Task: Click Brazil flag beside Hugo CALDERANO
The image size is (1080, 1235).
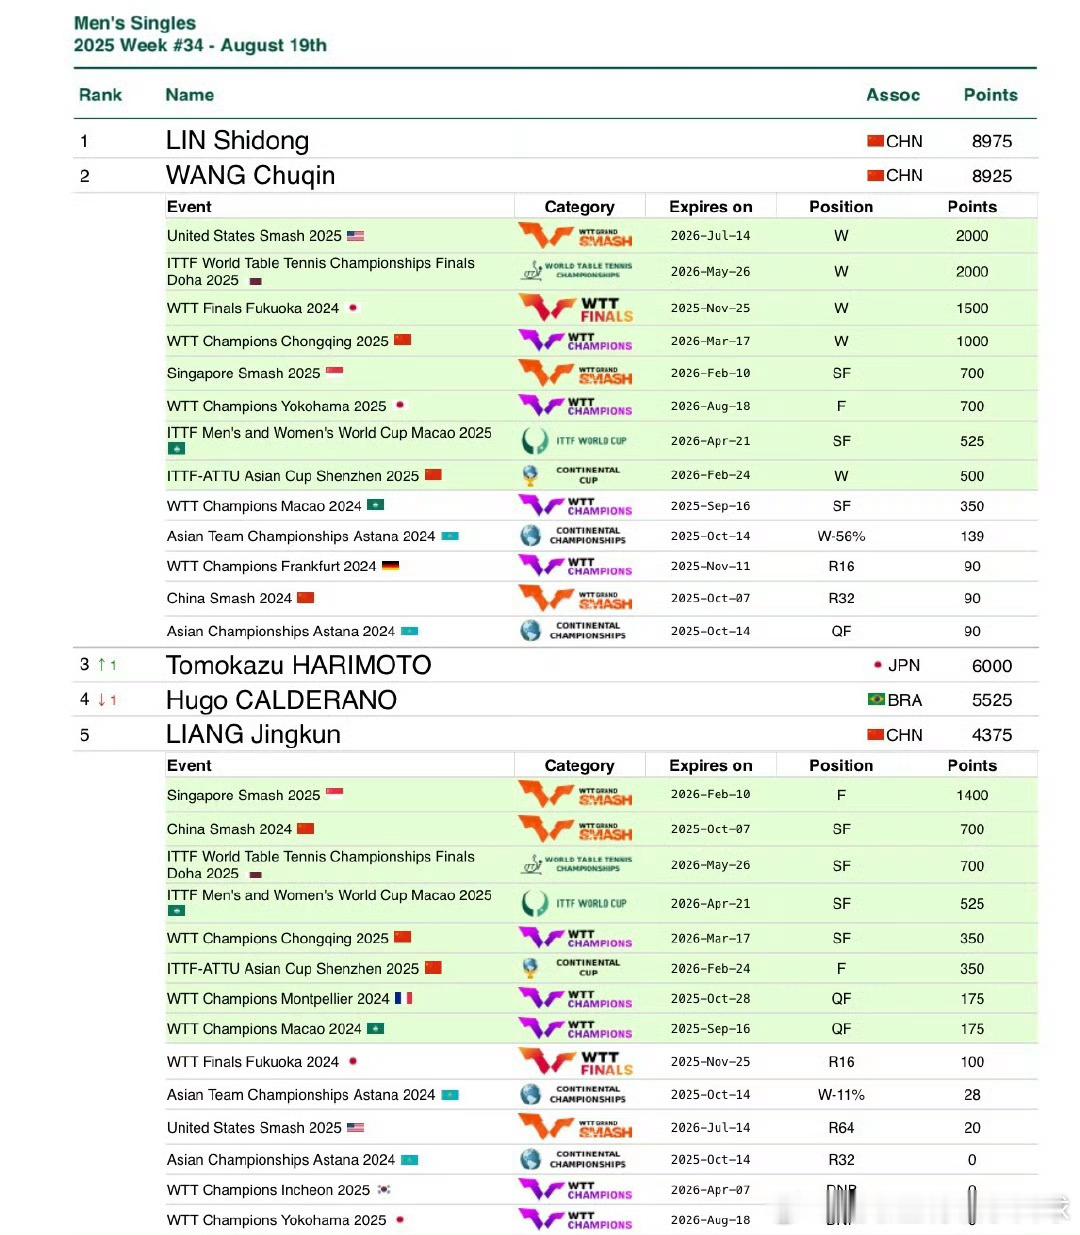Action: pos(876,700)
